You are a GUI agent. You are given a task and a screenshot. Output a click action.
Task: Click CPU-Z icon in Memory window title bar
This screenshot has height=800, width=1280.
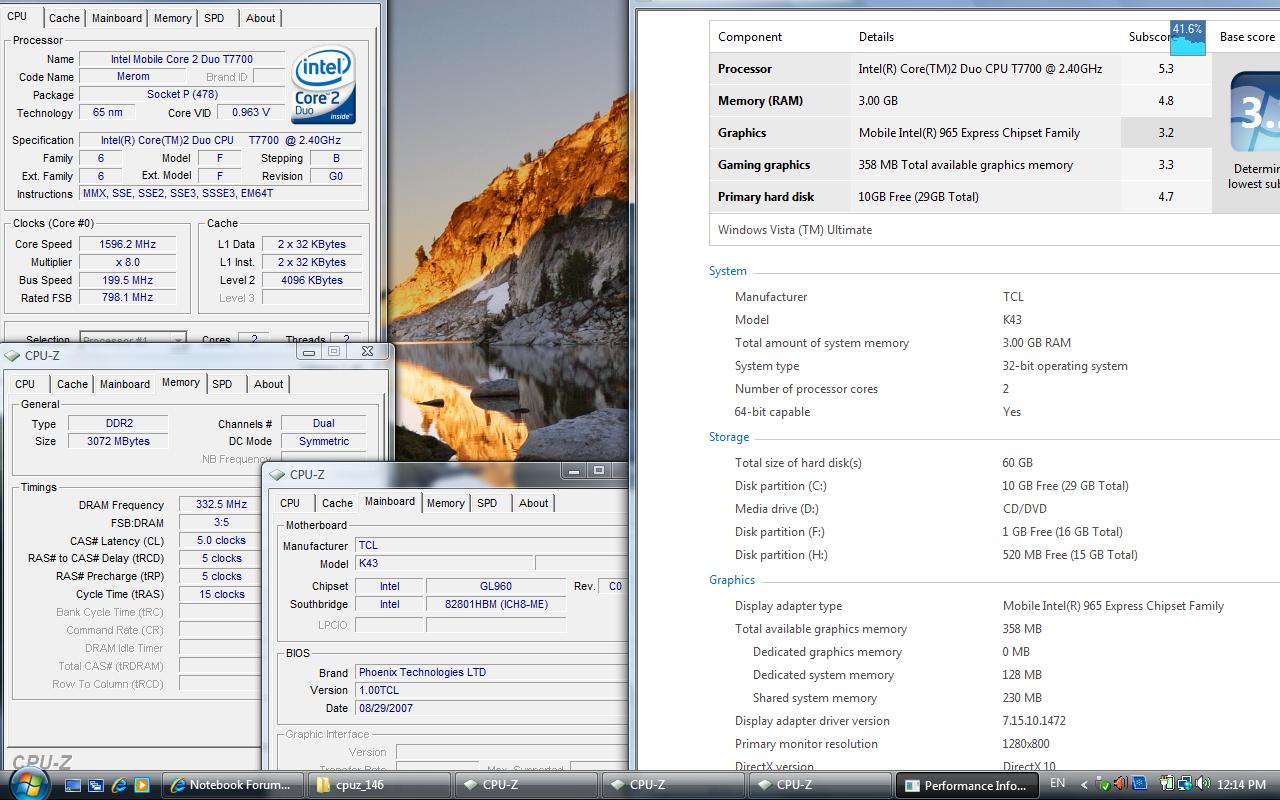13,355
